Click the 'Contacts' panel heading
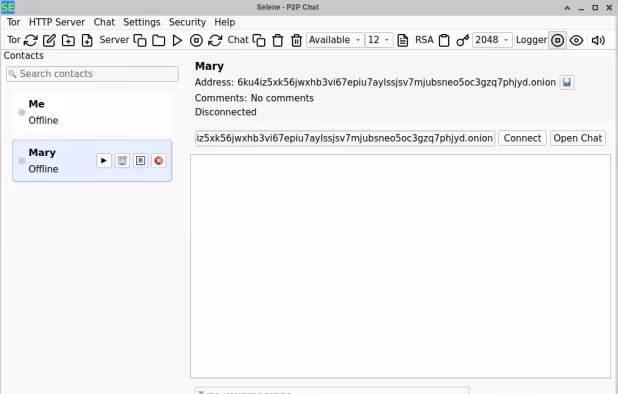Viewport: 618px width, 394px height. click(24, 56)
